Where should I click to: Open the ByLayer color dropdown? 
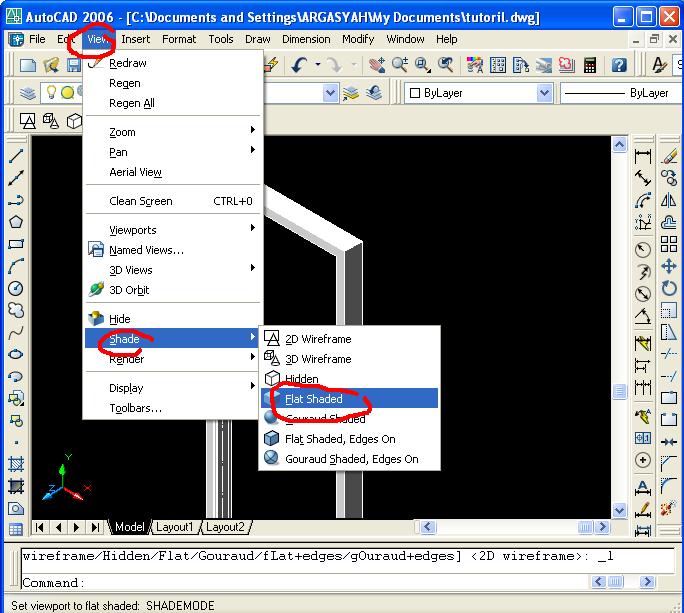(544, 93)
